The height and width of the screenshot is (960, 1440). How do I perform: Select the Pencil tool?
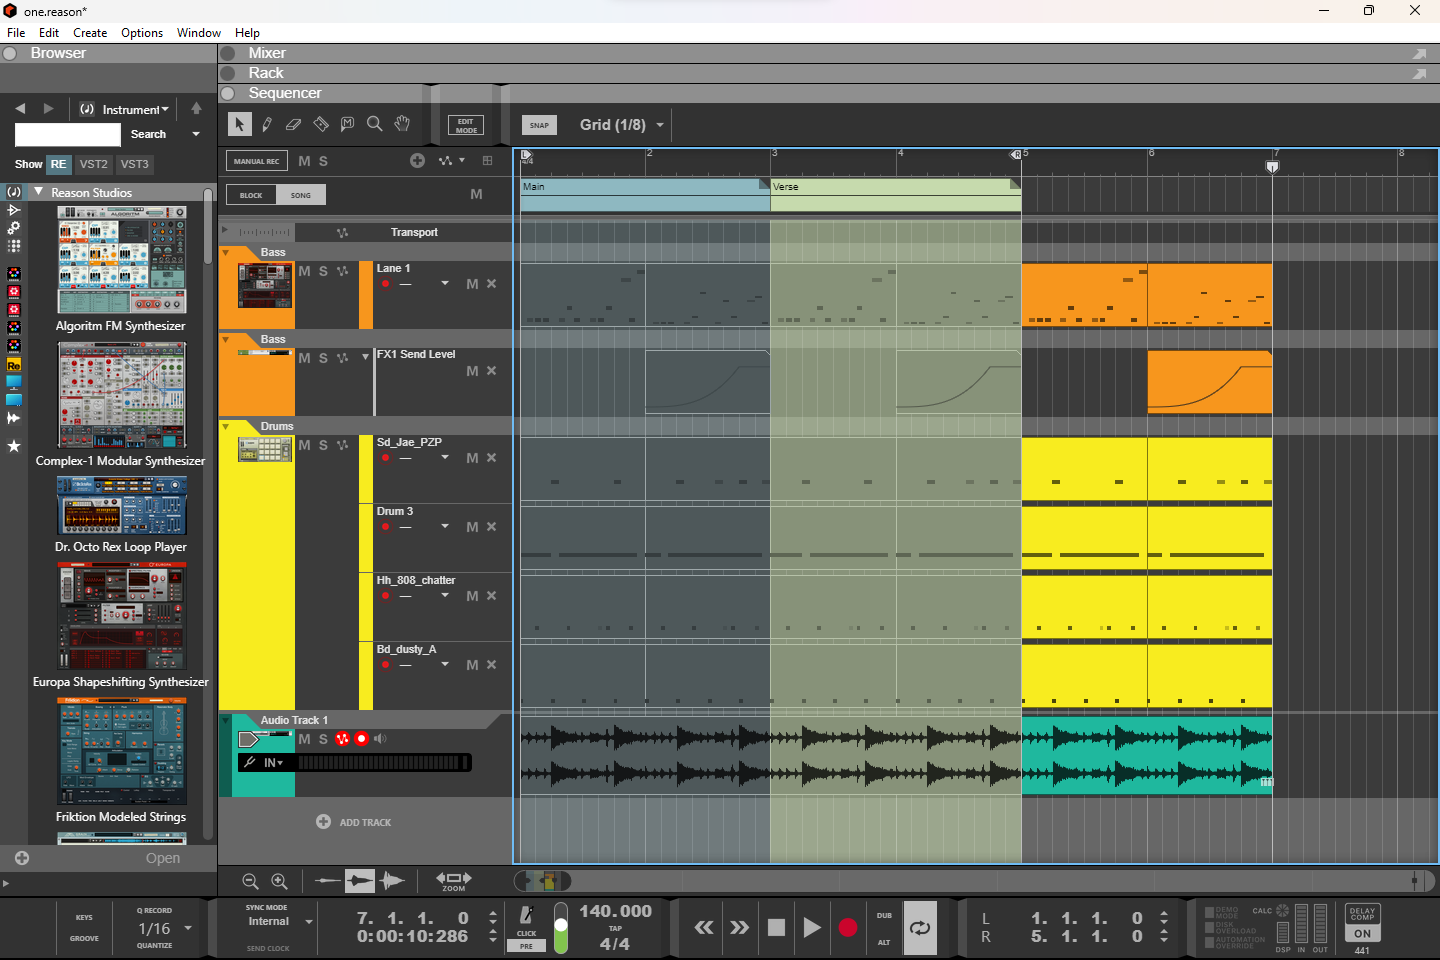[267, 124]
